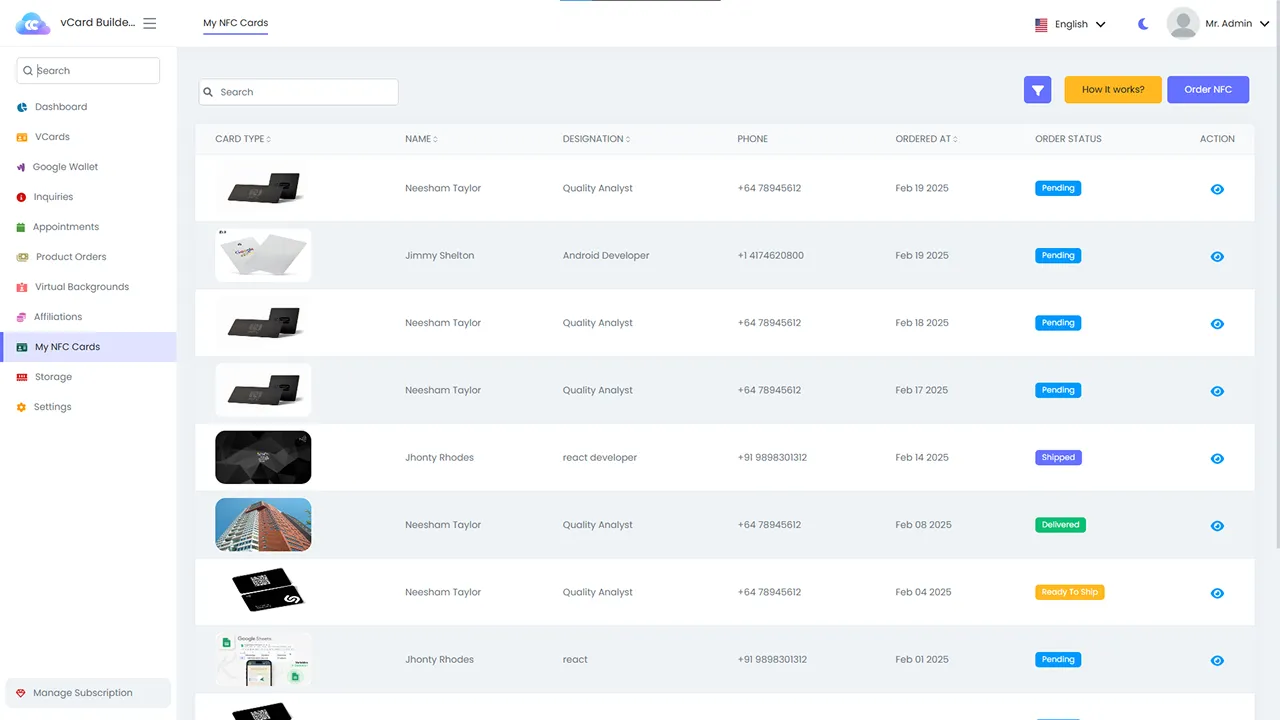This screenshot has height=720, width=1280.
Task: Click Jimmy Shelton white card thumbnail
Action: pyautogui.click(x=263, y=255)
